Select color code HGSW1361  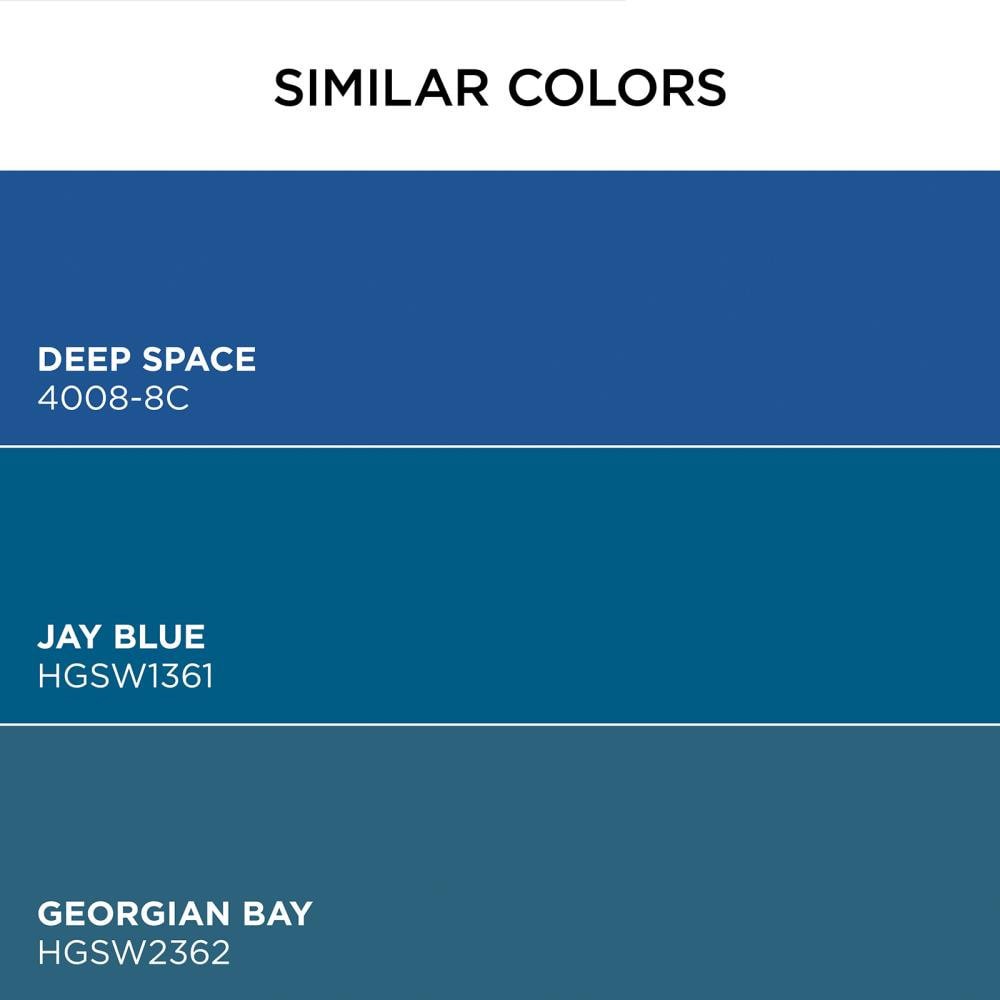click(125, 676)
